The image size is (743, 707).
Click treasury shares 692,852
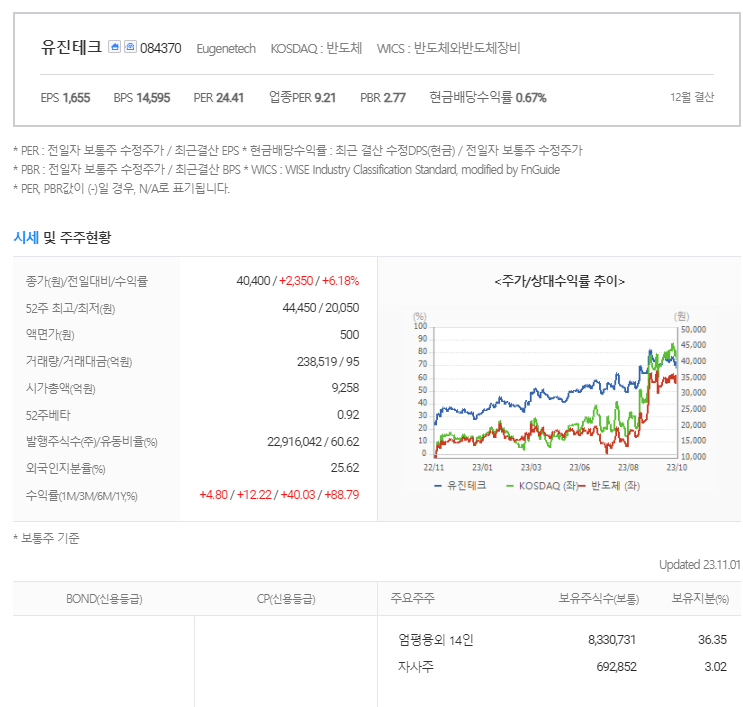(616, 667)
